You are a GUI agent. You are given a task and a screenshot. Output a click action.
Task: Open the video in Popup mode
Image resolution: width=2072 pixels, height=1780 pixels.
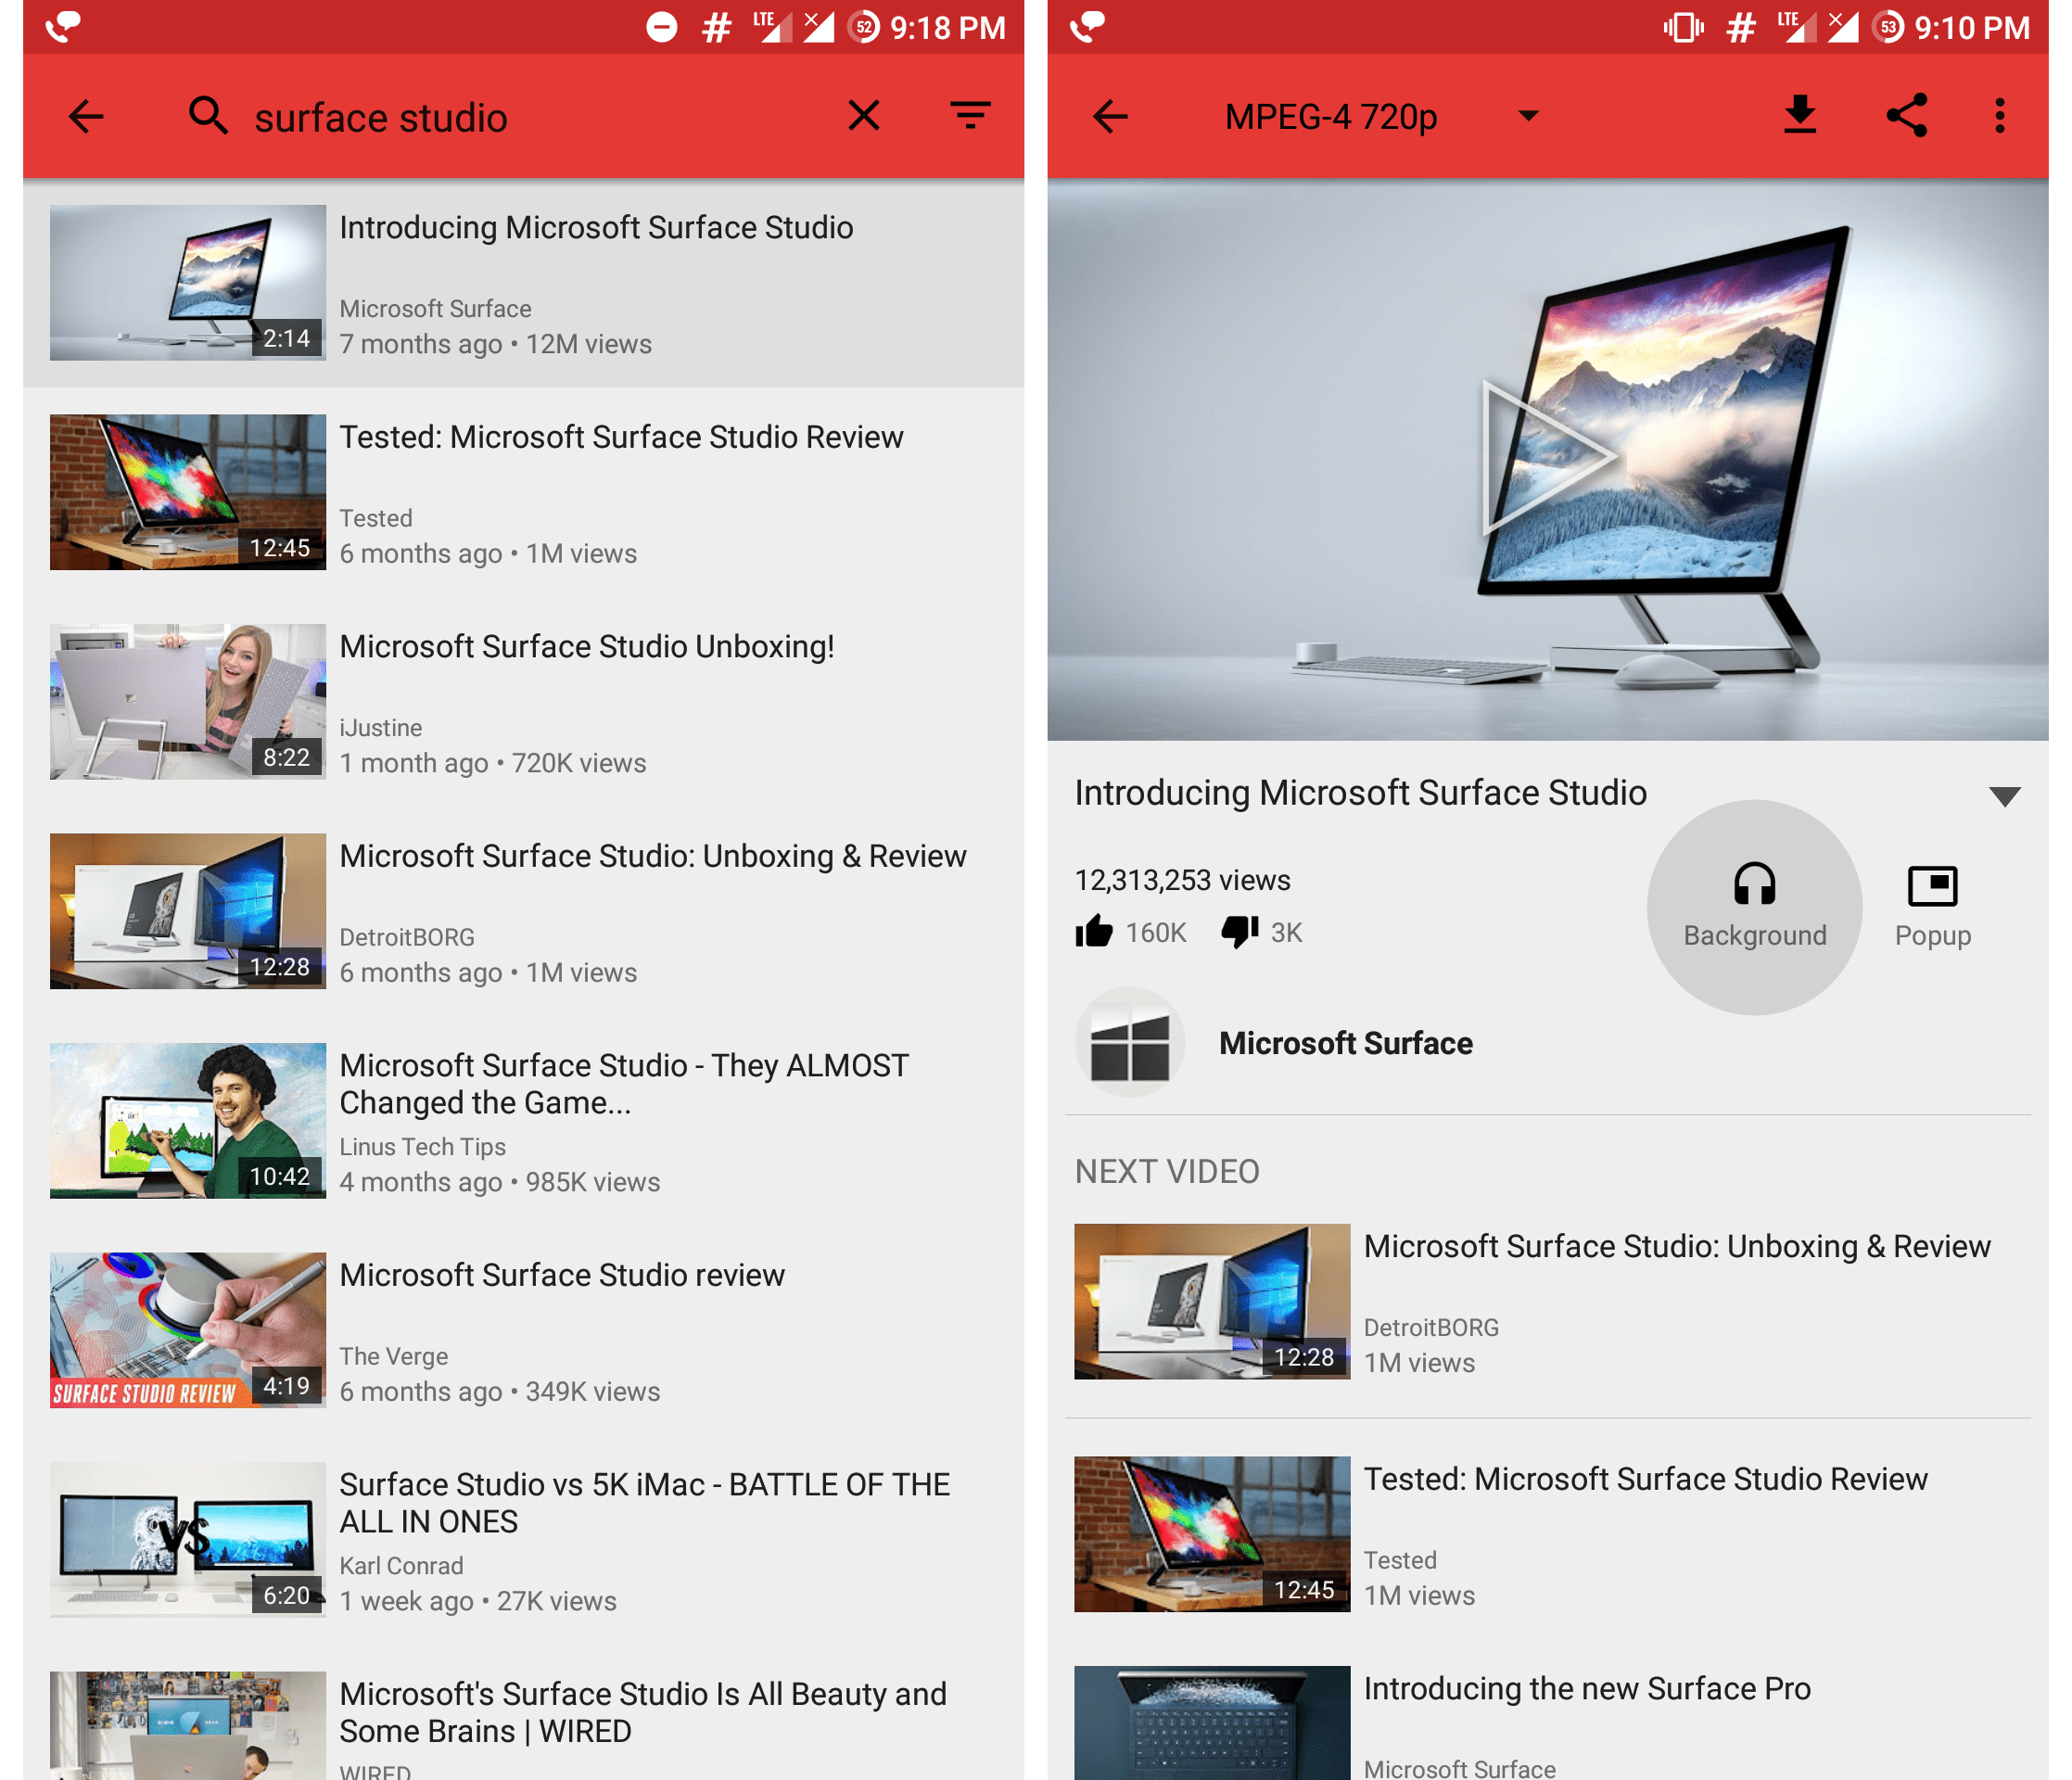click(x=1934, y=902)
